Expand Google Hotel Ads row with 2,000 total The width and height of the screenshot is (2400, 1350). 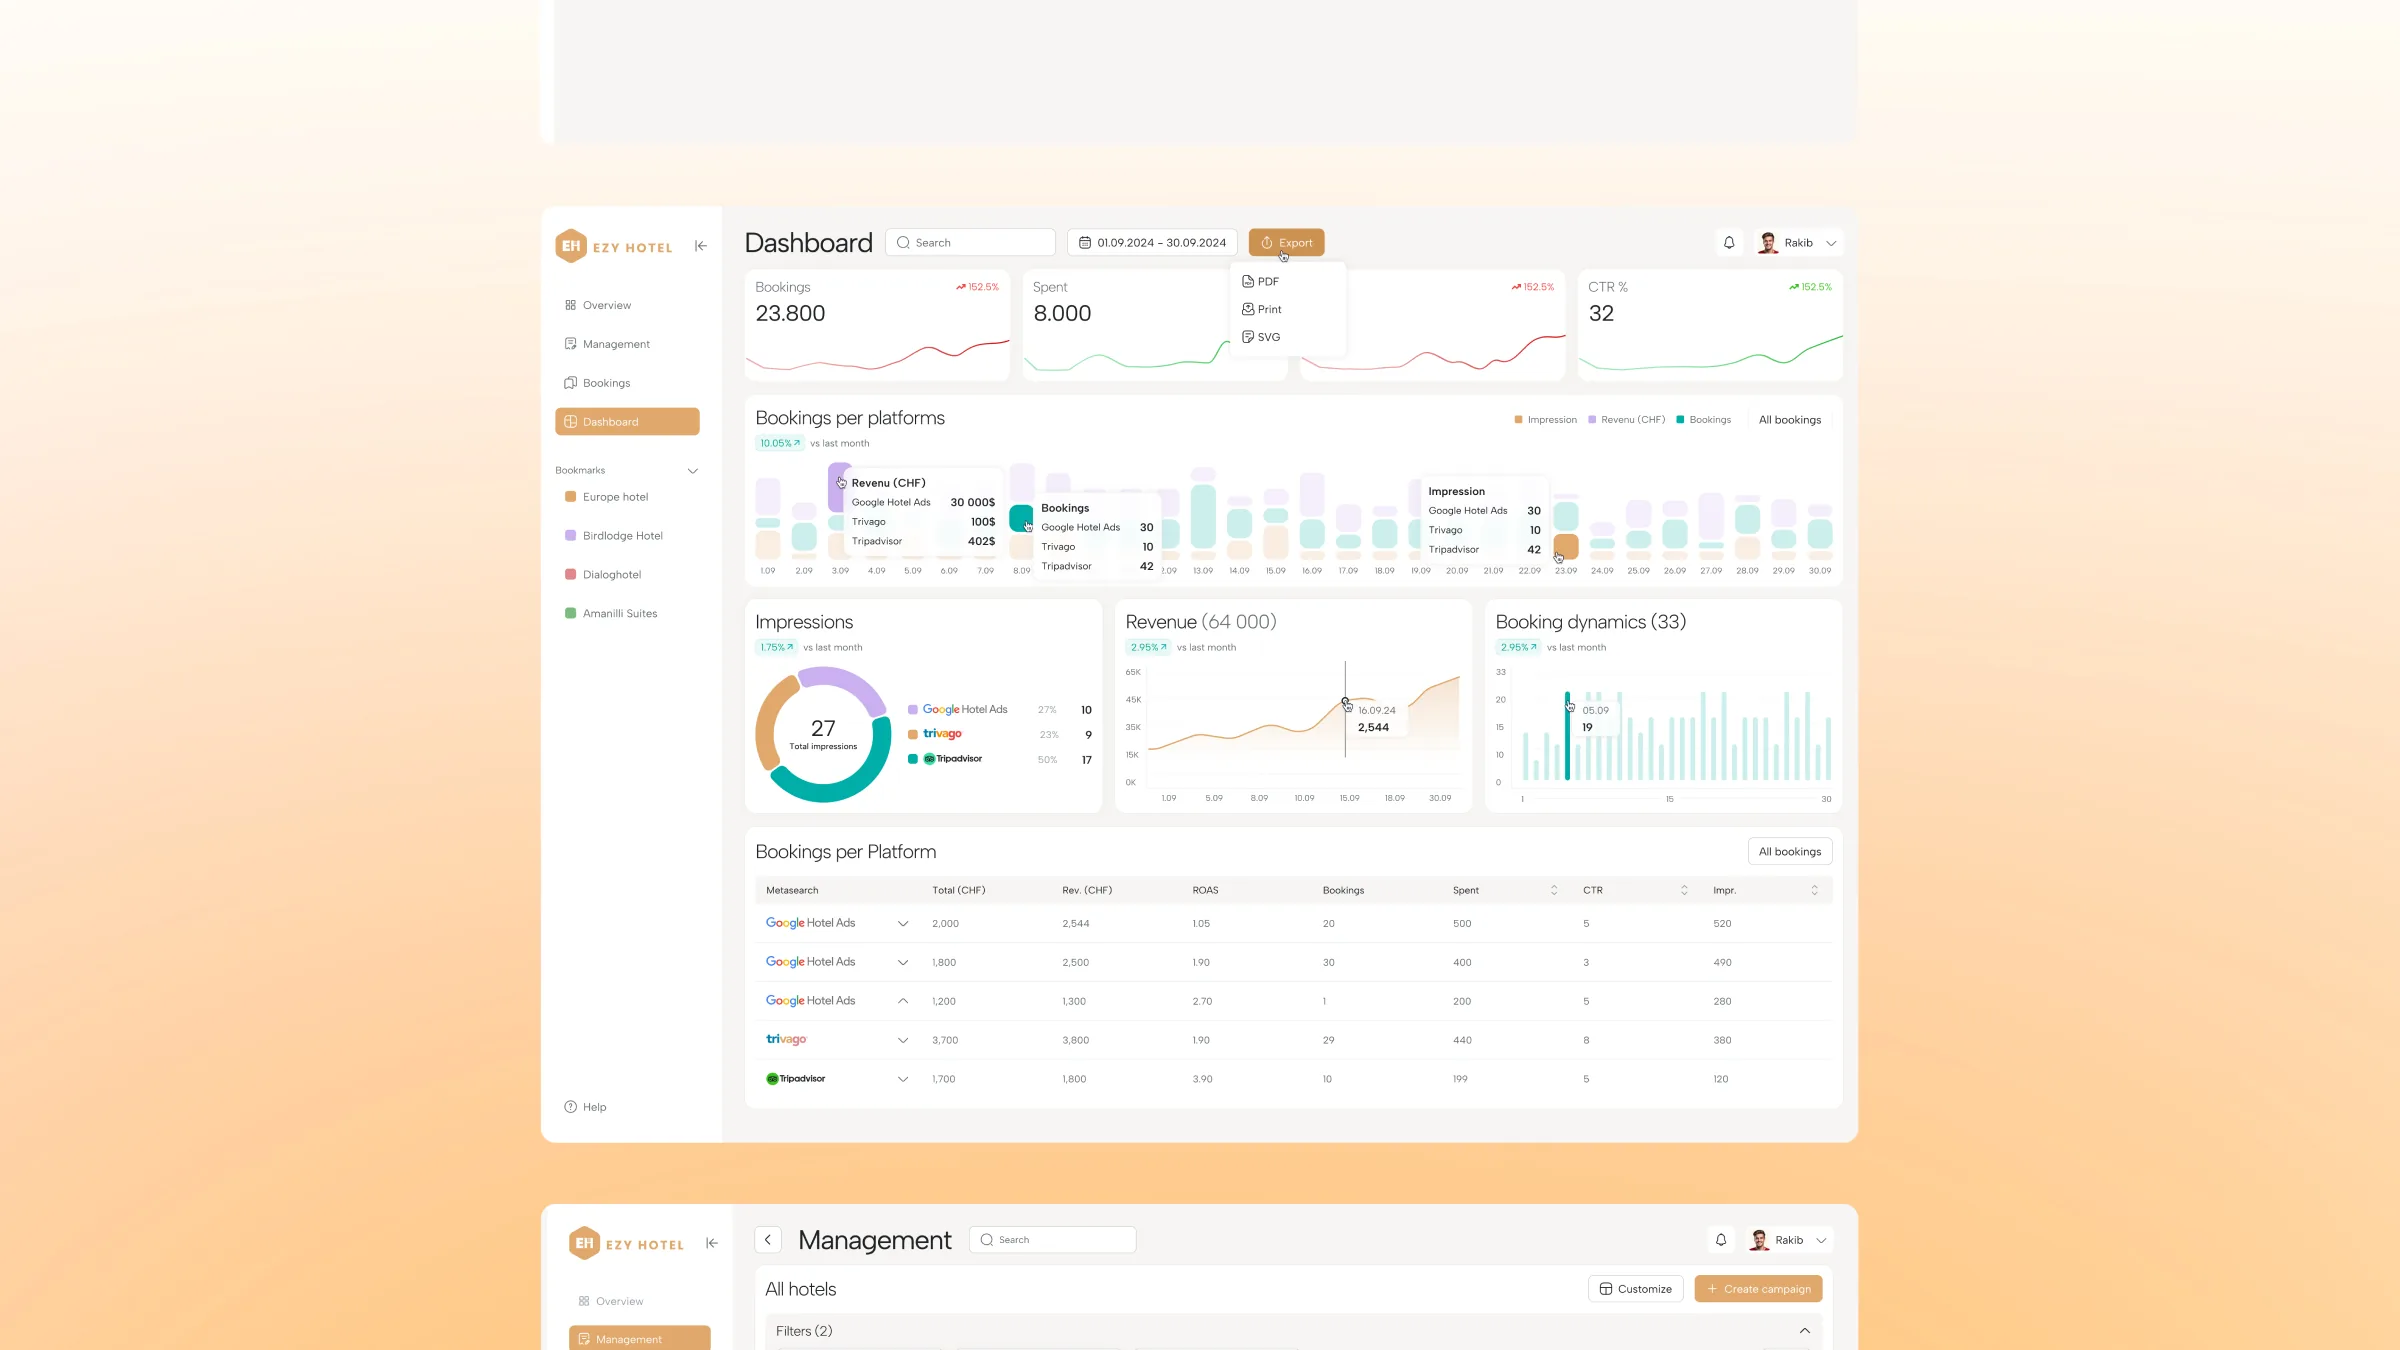coord(903,924)
